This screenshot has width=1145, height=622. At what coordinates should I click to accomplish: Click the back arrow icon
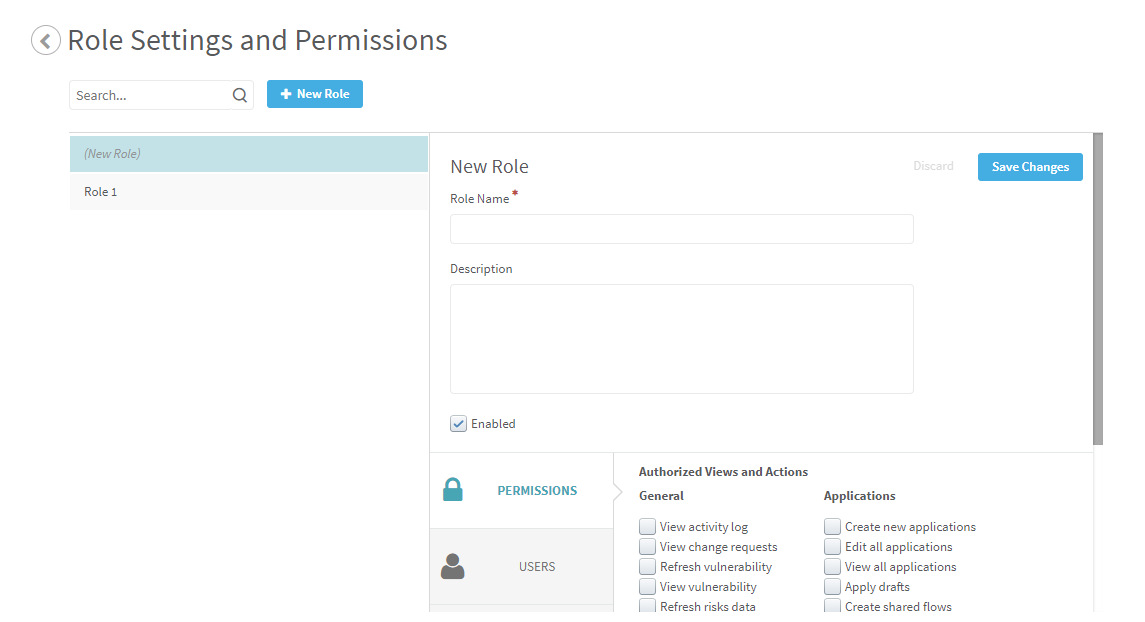[46, 40]
